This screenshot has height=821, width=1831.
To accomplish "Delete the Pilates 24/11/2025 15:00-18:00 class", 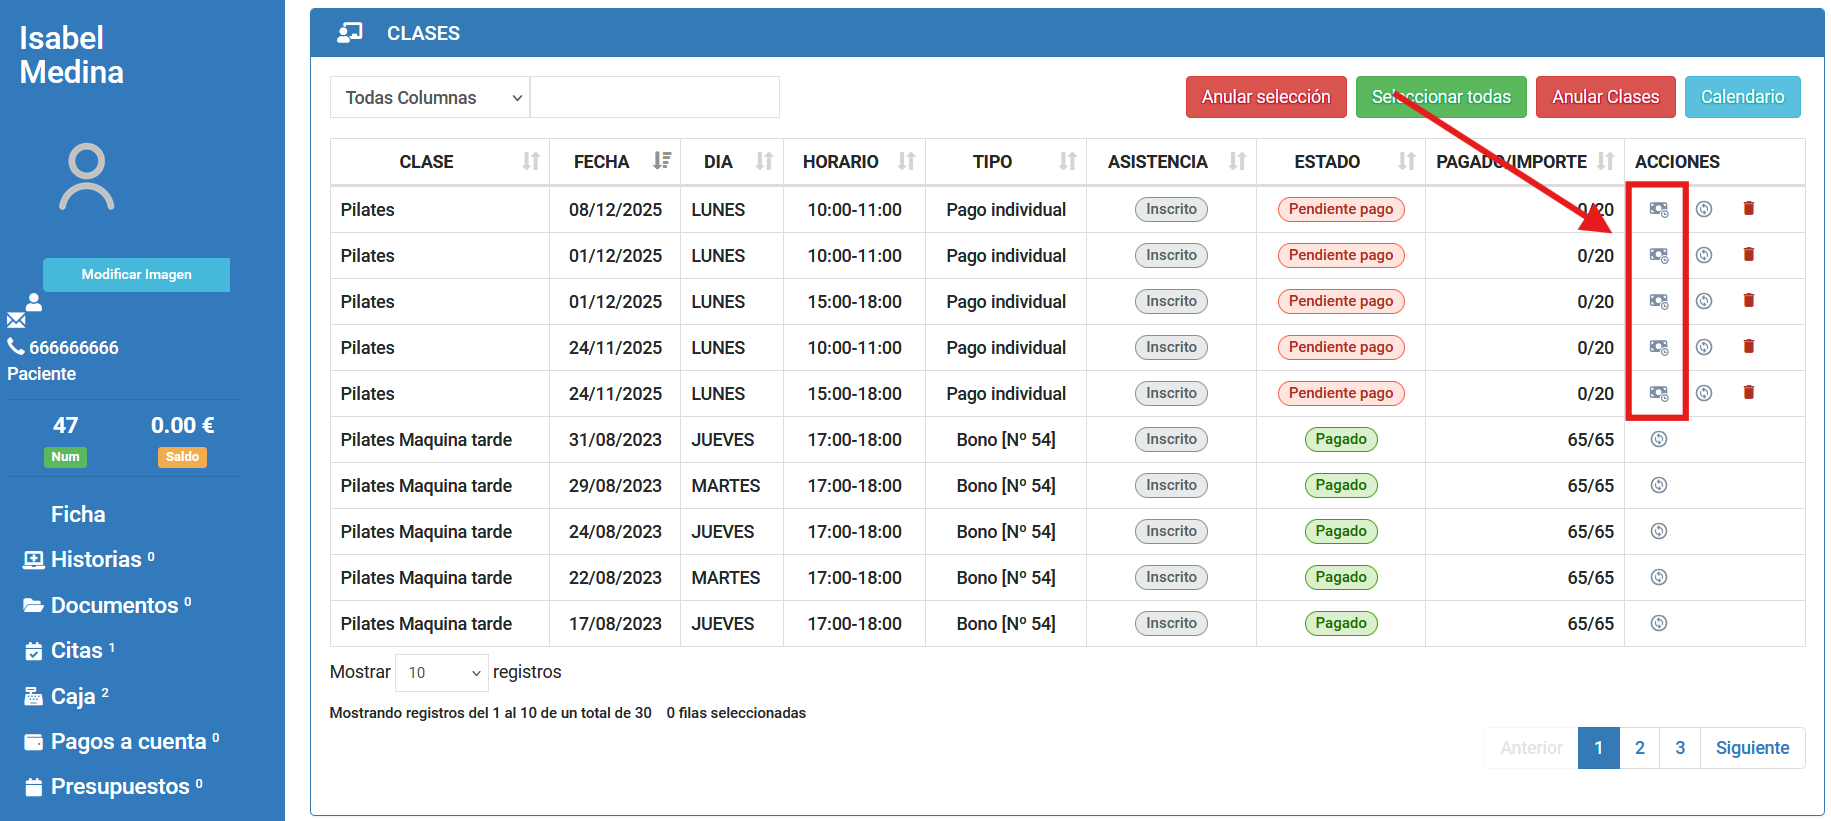I will [x=1748, y=393].
